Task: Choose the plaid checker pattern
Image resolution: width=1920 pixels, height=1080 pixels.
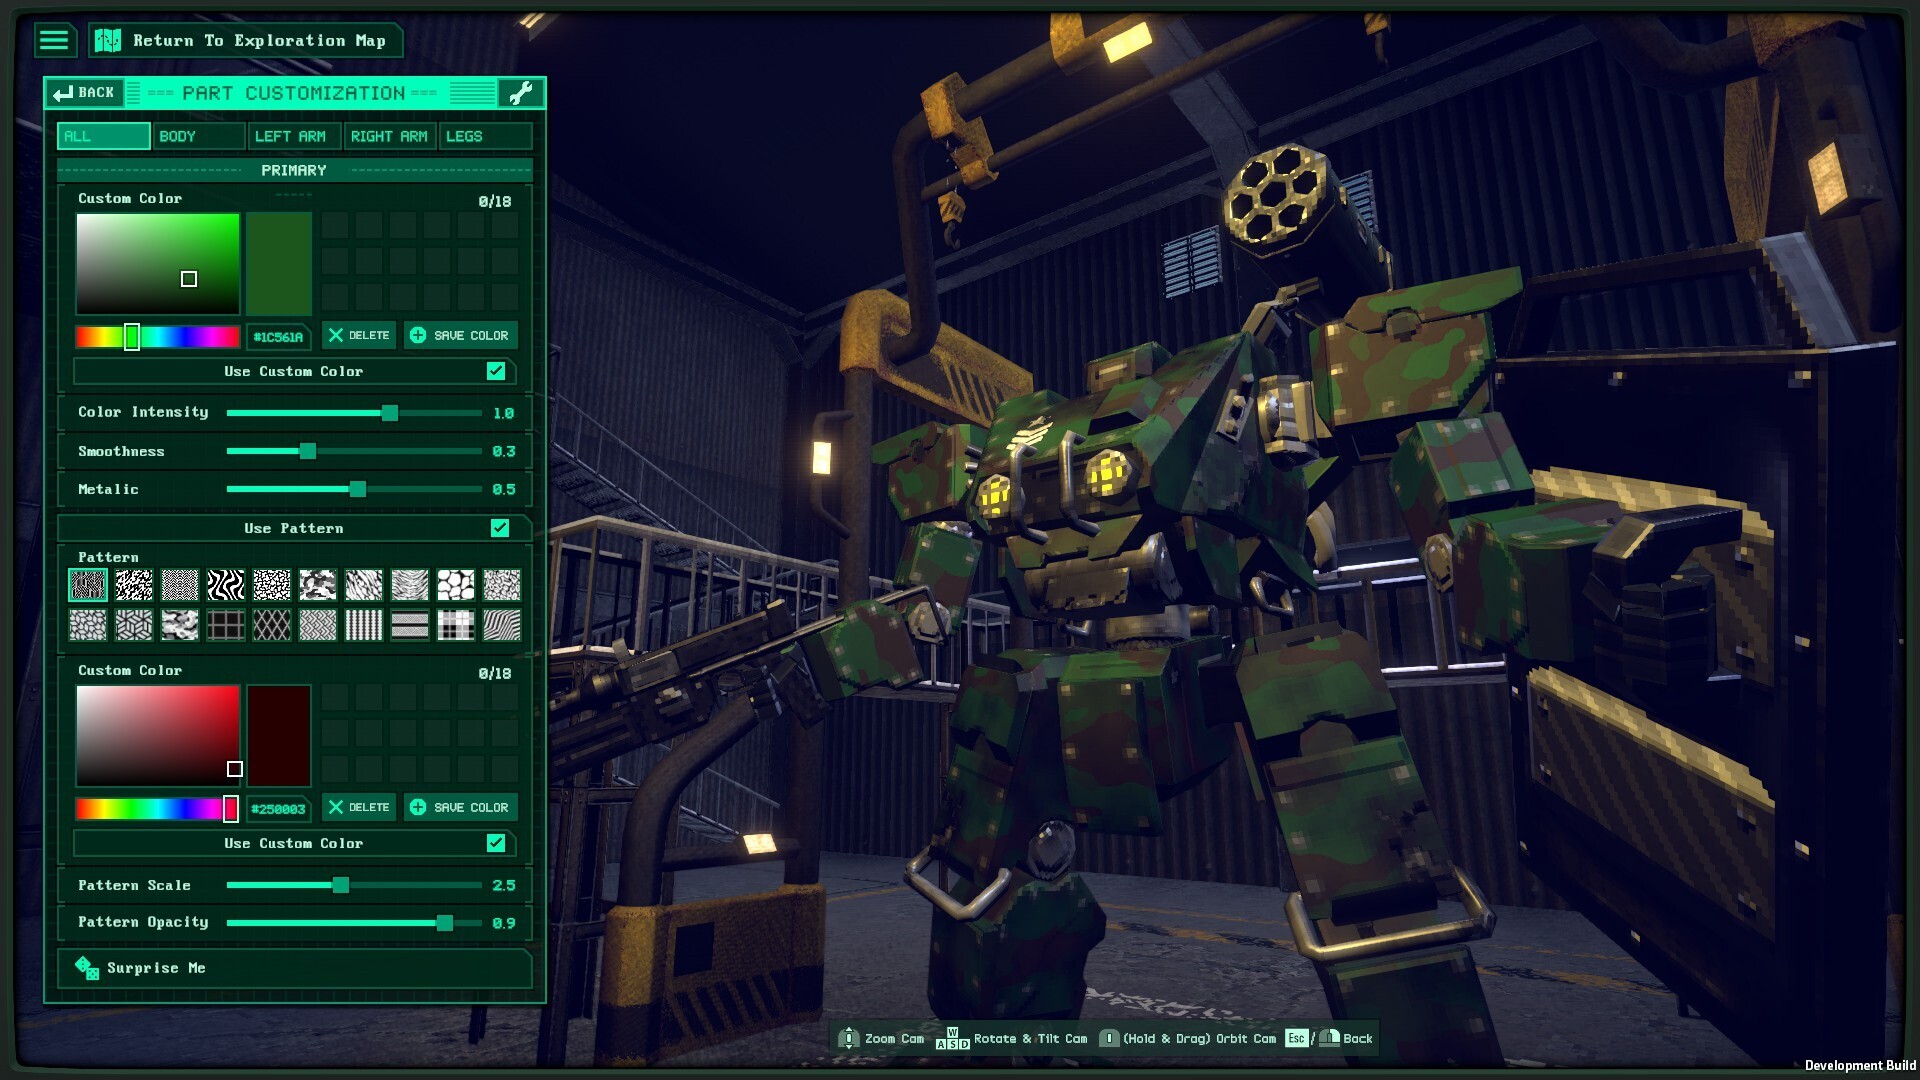Action: (456, 626)
